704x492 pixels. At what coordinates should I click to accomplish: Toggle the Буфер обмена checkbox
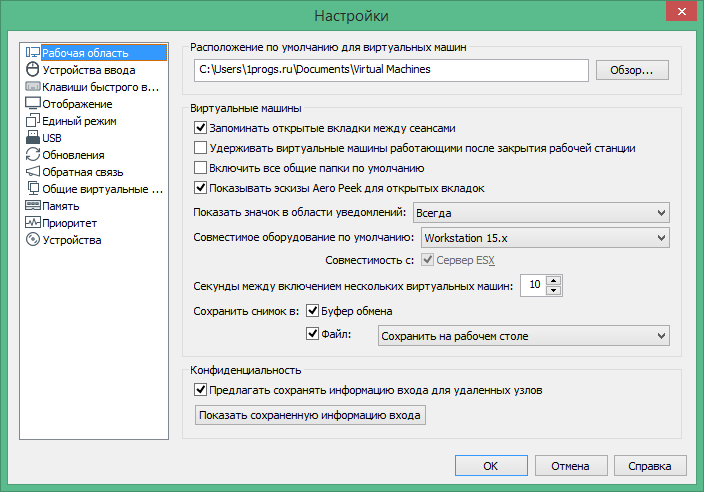311,311
